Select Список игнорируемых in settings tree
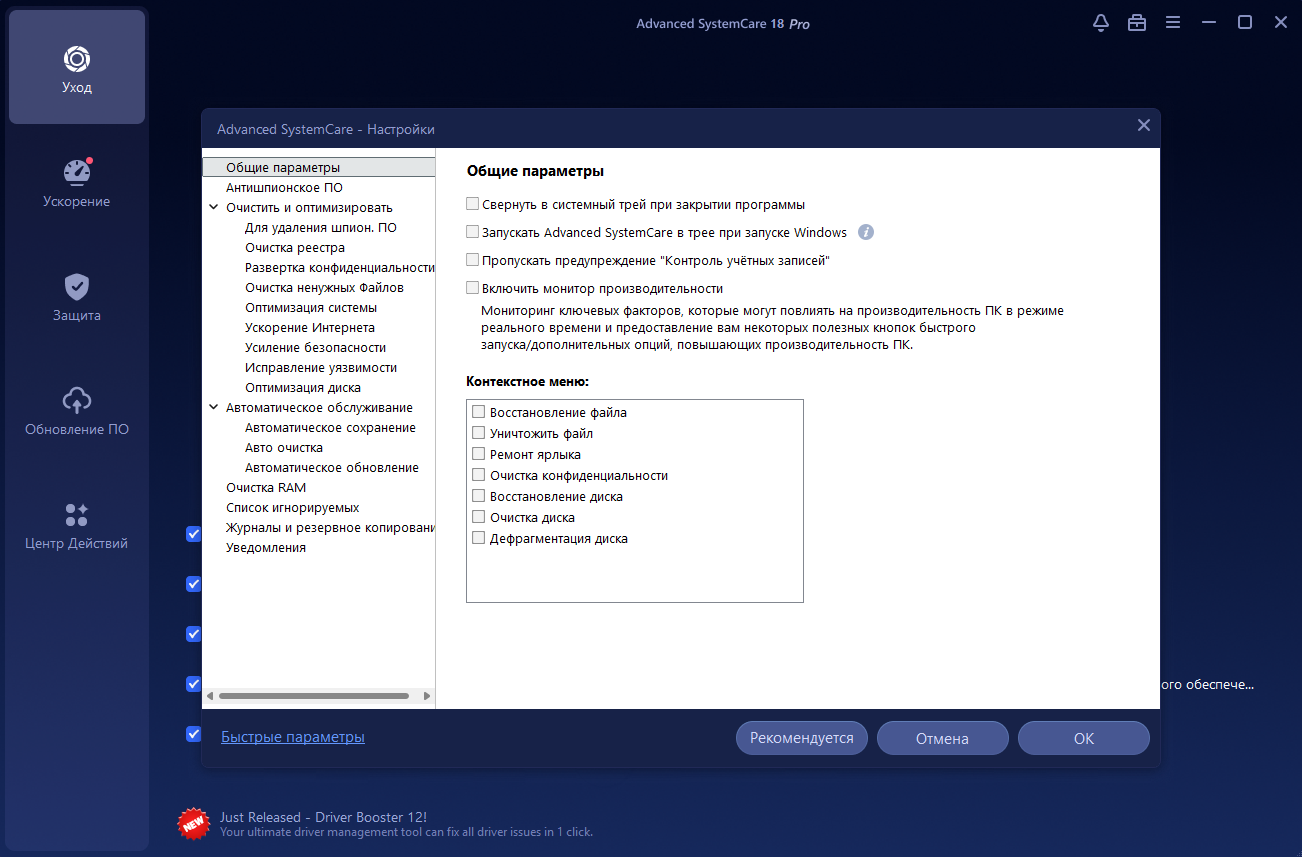Image resolution: width=1302 pixels, height=857 pixels. click(292, 508)
